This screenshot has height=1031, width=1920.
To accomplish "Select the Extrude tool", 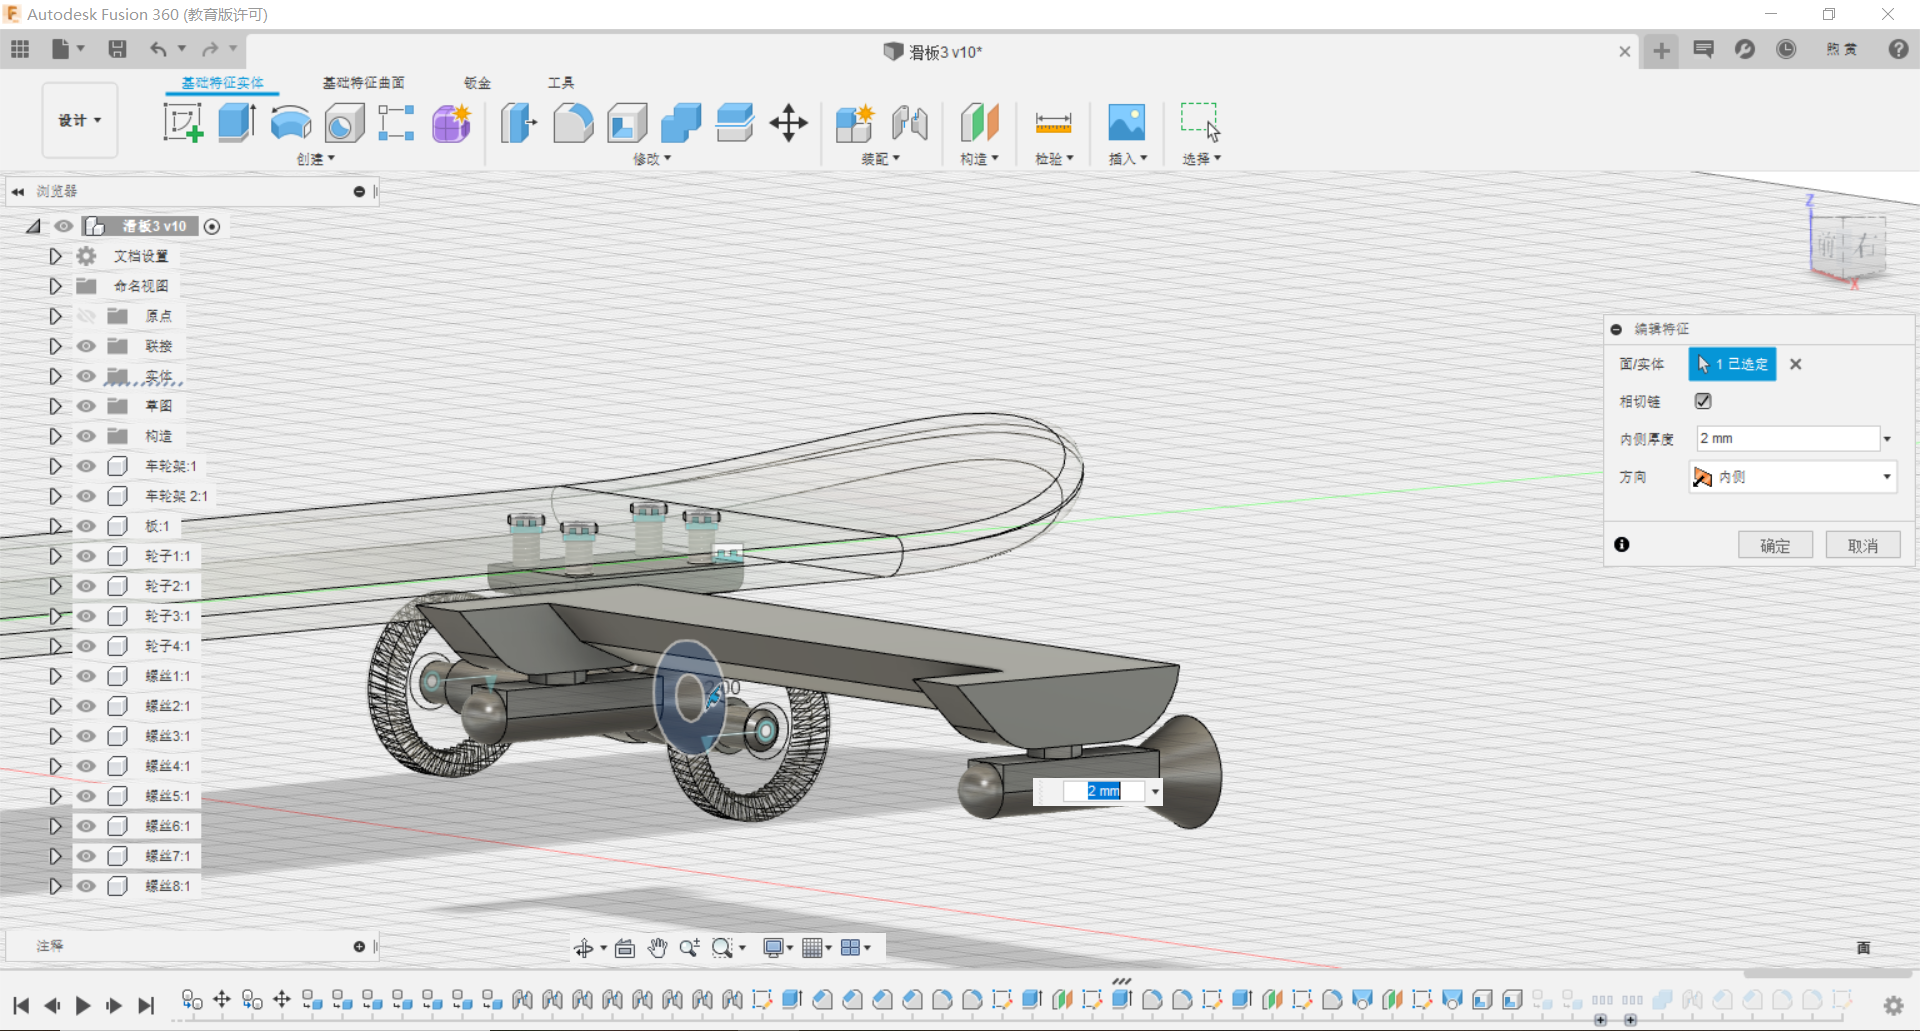I will tap(237, 123).
